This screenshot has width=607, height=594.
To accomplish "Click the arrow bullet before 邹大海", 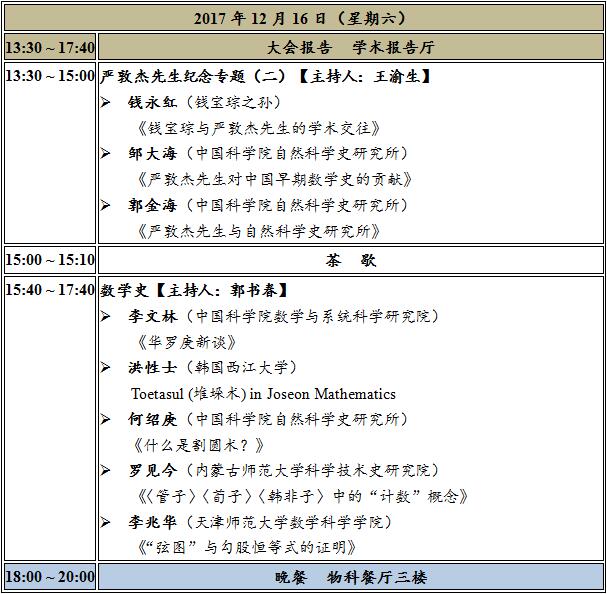I will point(106,153).
